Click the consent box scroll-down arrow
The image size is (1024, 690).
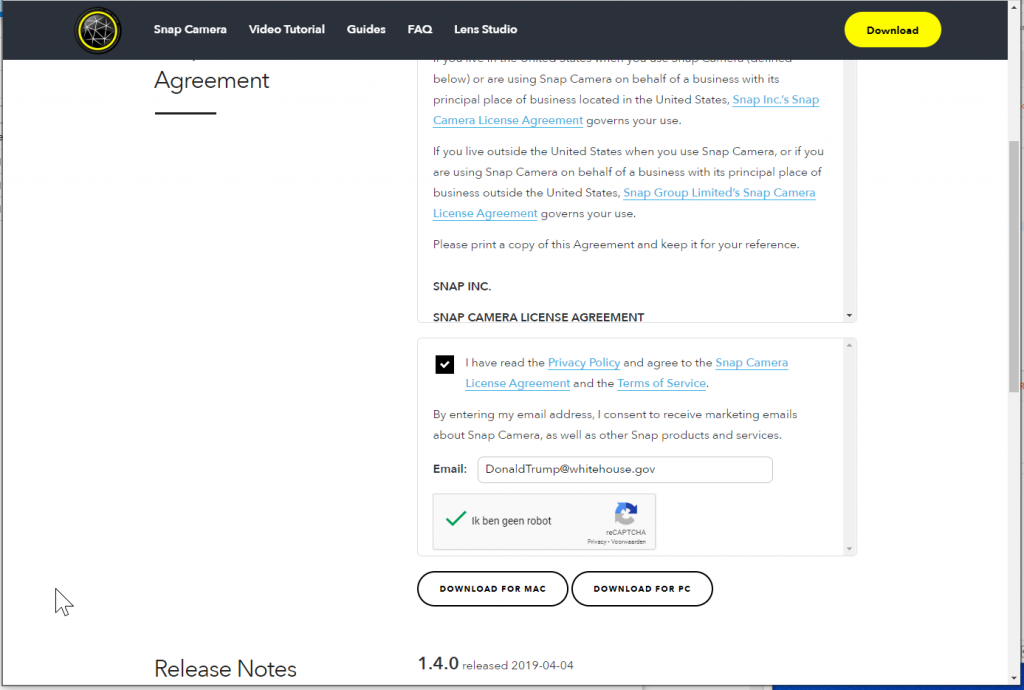click(849, 549)
